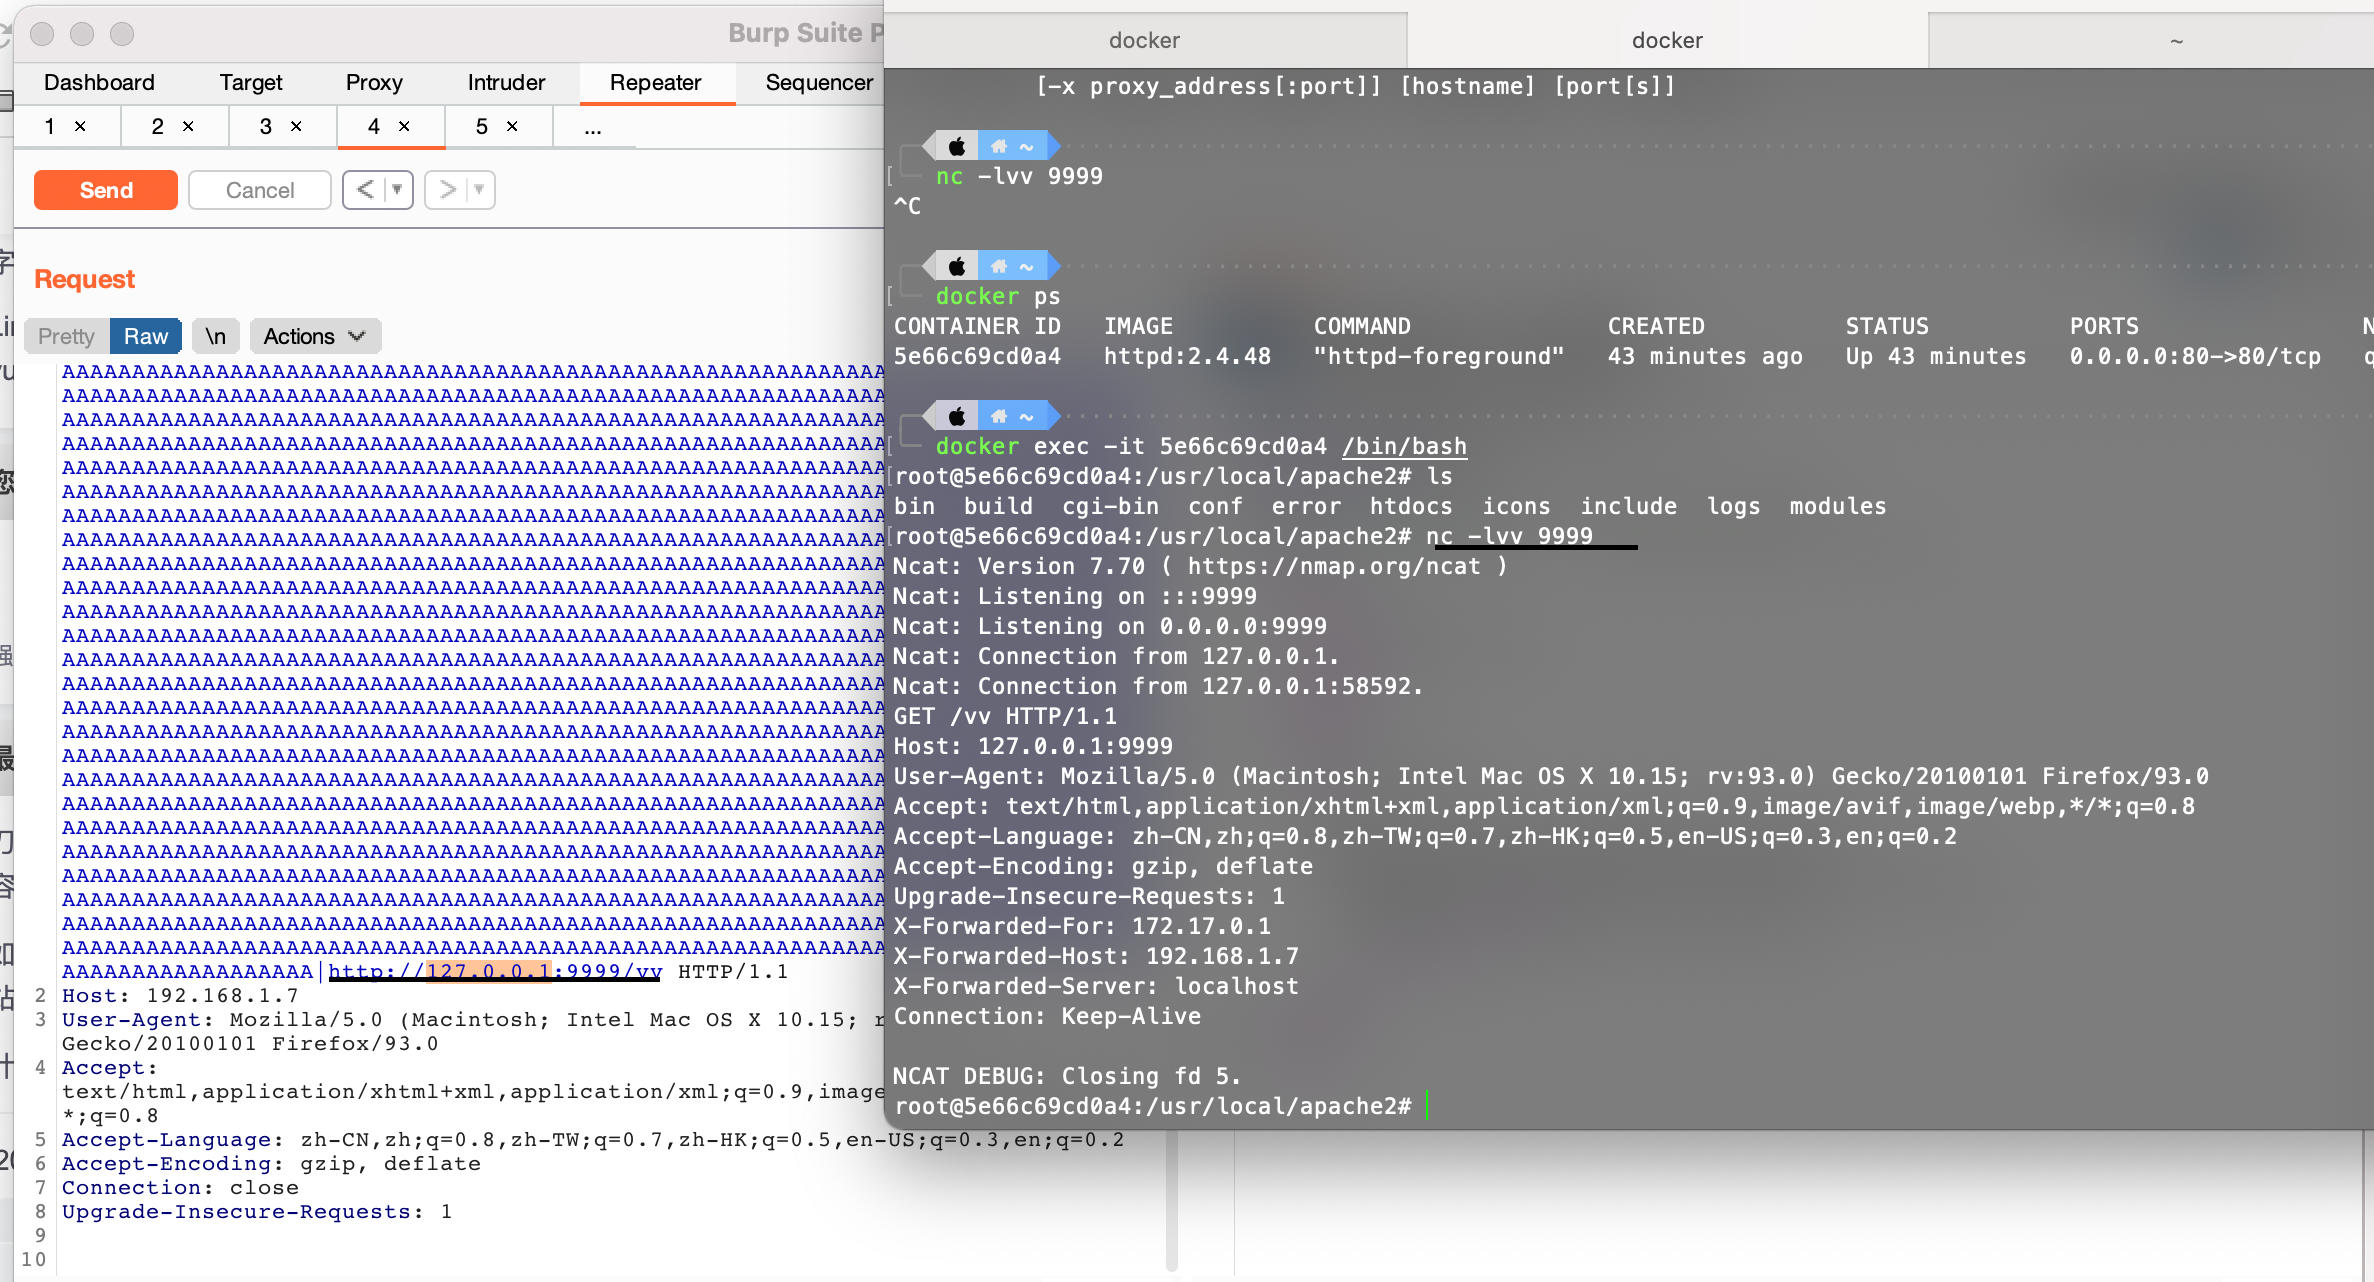Screen dimensions: 2374x1282
Task: Go forward in request history
Action: pyautogui.click(x=447, y=190)
